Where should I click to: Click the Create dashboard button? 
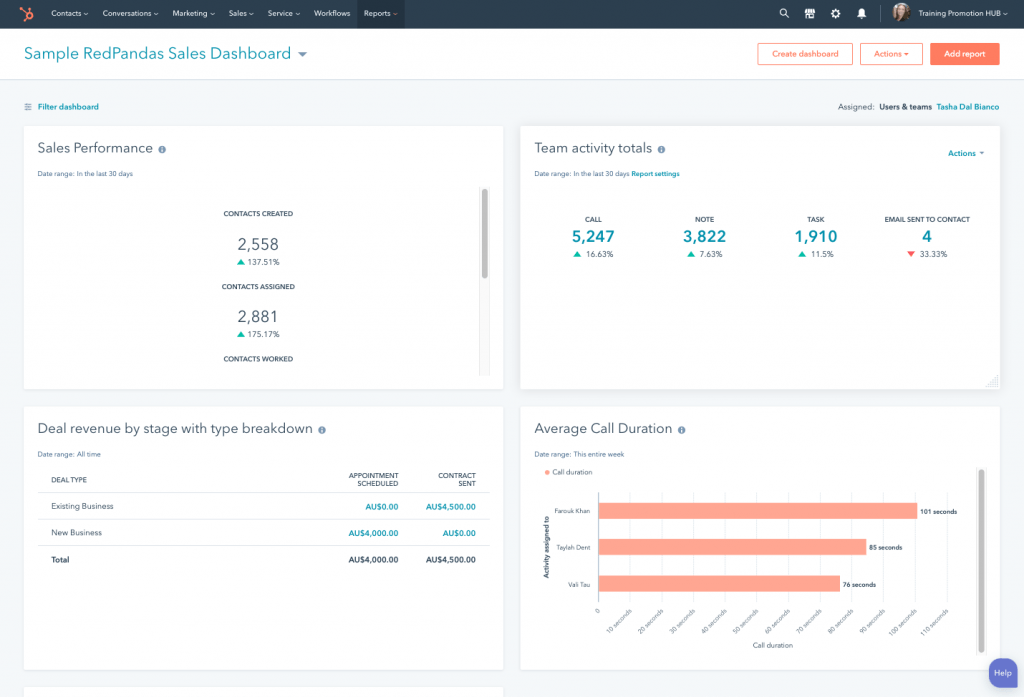coord(804,54)
